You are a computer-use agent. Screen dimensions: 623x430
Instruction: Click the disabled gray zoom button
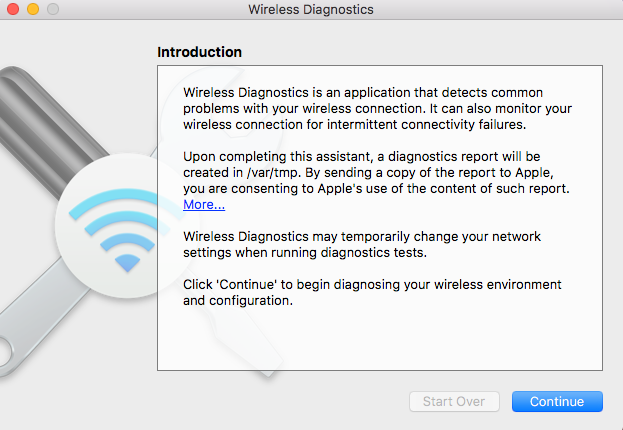click(x=52, y=9)
